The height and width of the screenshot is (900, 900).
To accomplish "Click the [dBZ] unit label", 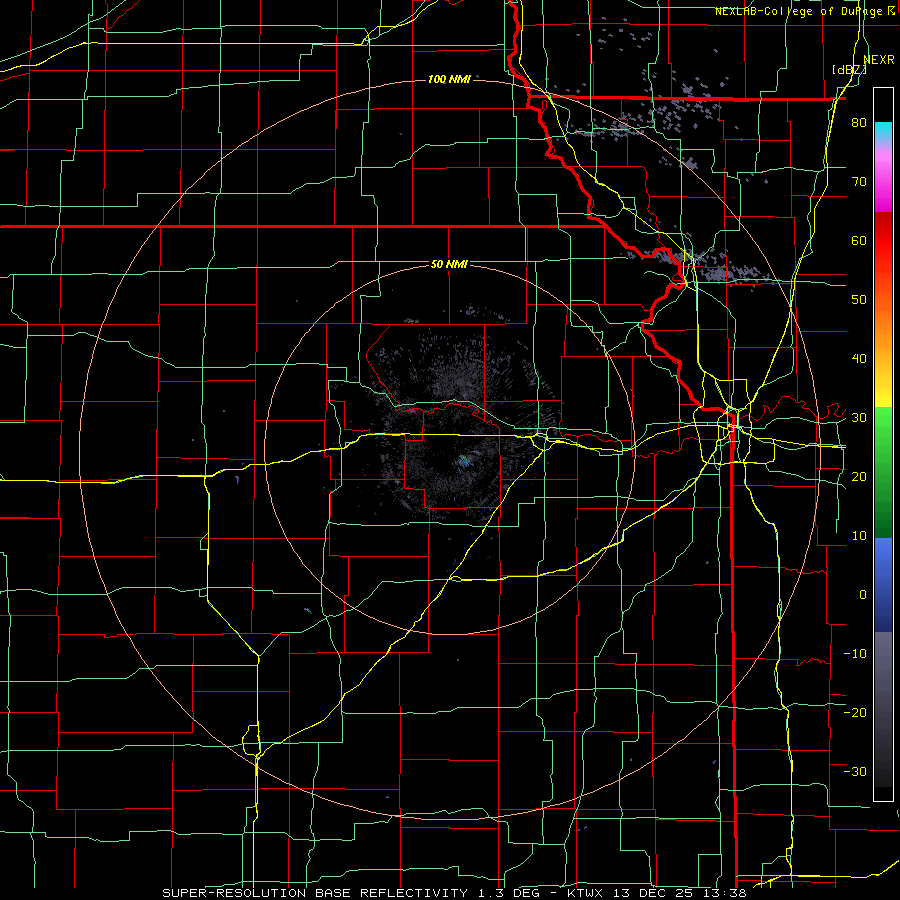I will click(849, 70).
